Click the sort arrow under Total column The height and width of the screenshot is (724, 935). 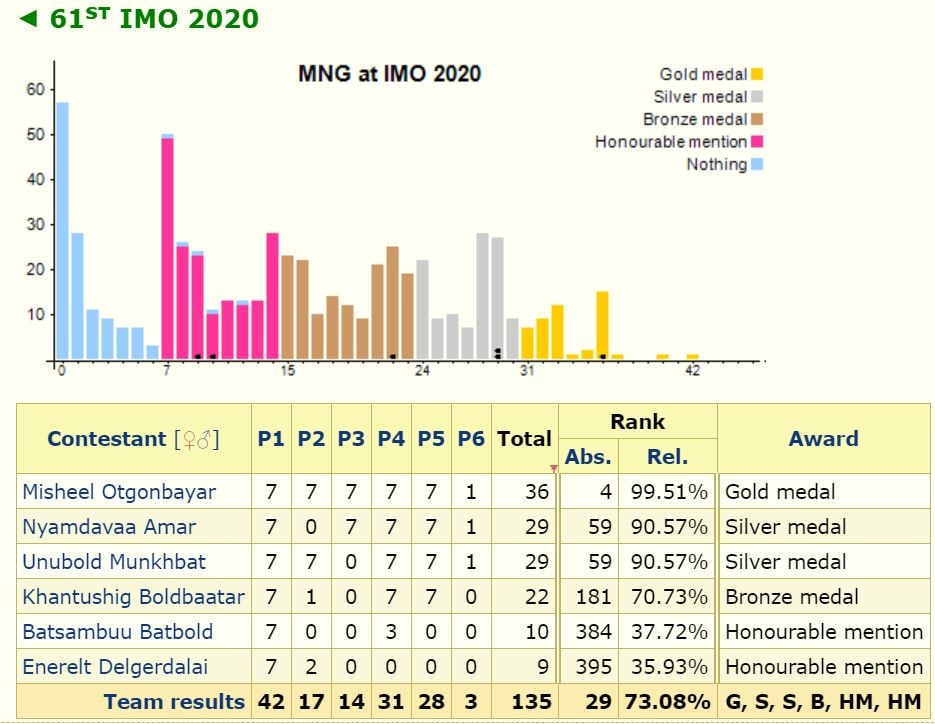click(553, 469)
